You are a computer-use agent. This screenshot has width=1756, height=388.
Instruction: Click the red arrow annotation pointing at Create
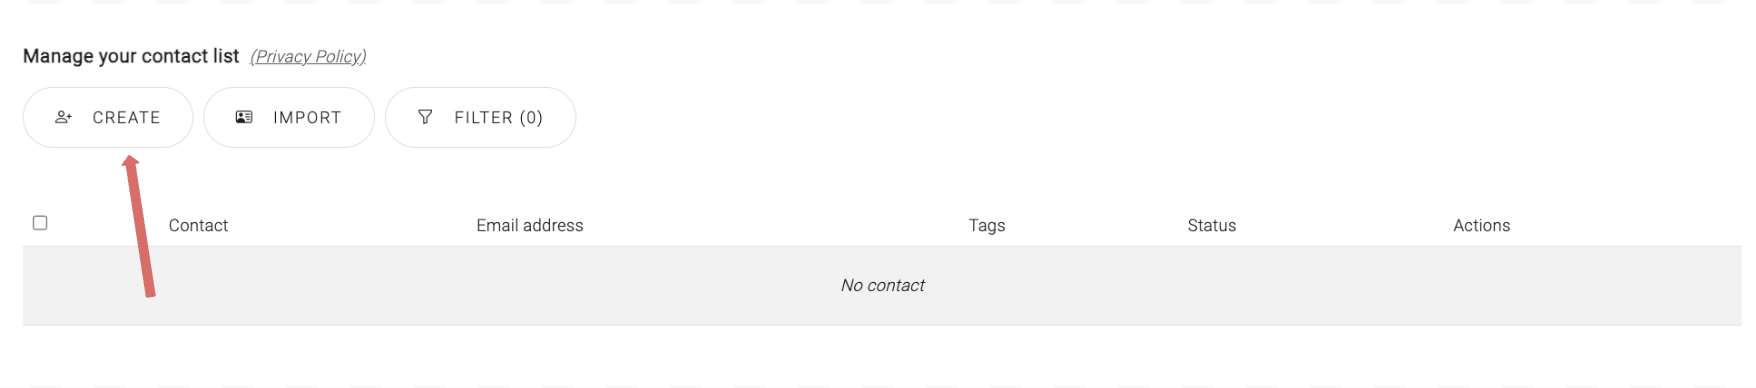138,226
